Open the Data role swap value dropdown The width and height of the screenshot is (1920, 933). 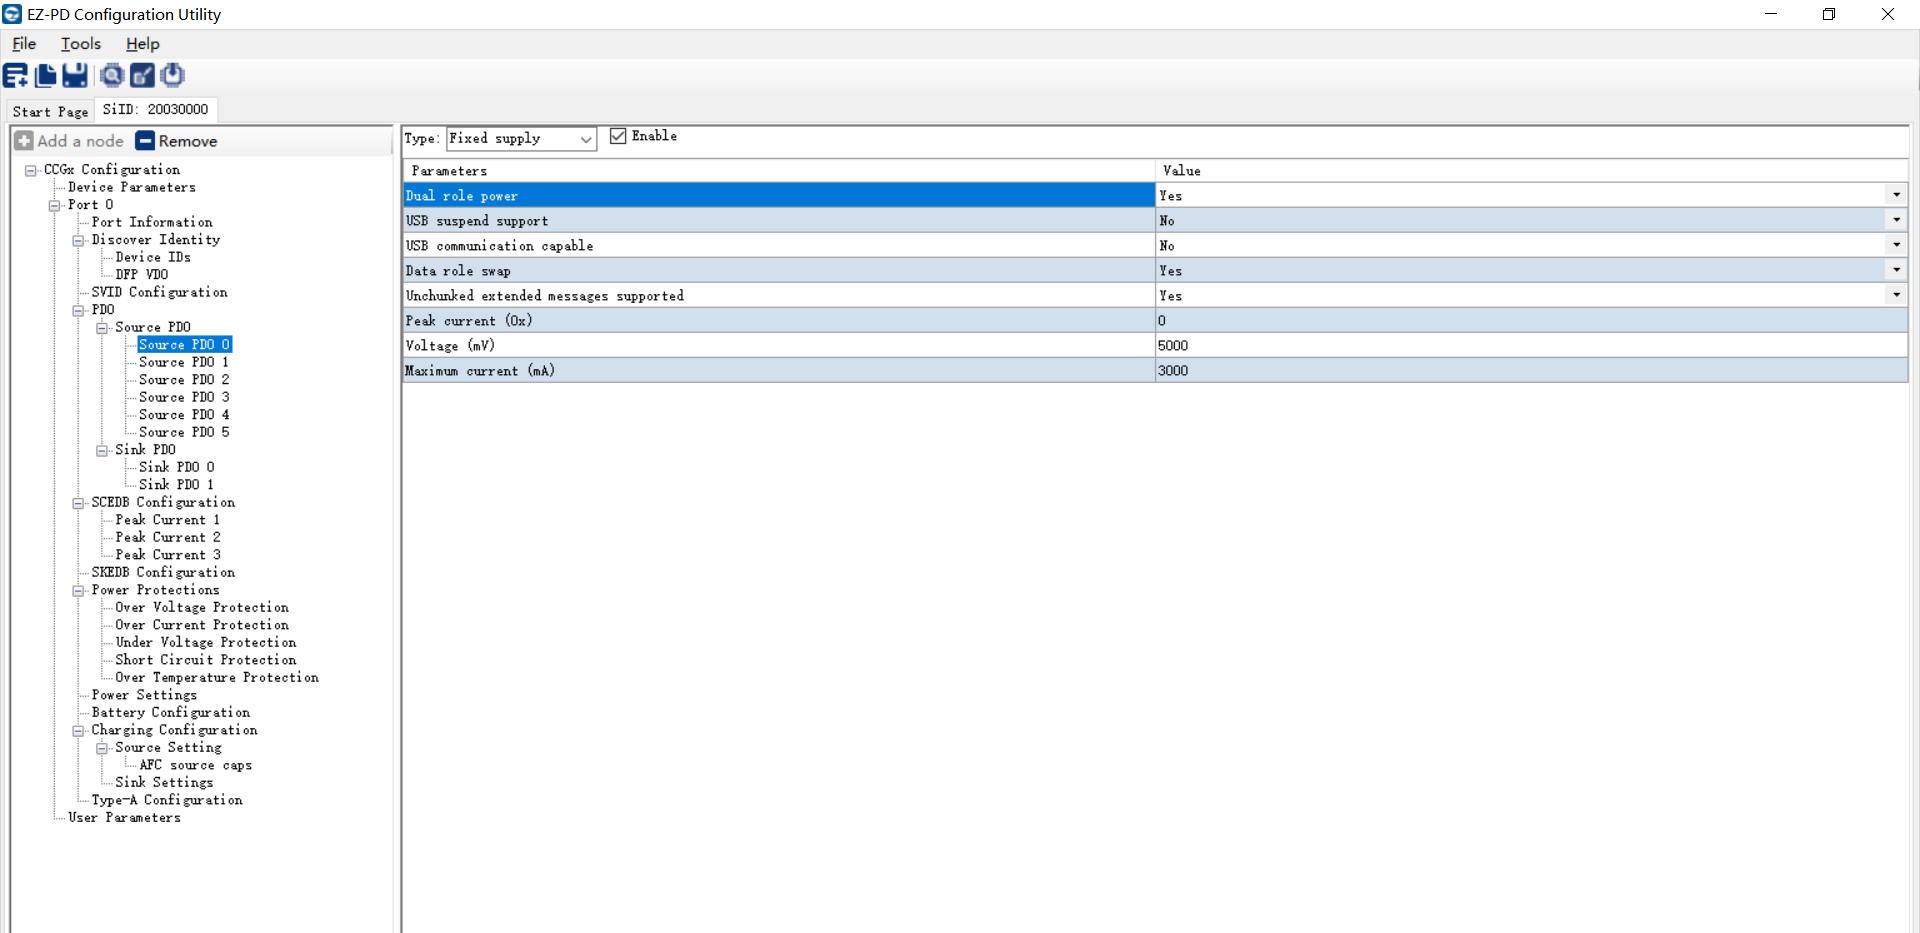coord(1896,270)
